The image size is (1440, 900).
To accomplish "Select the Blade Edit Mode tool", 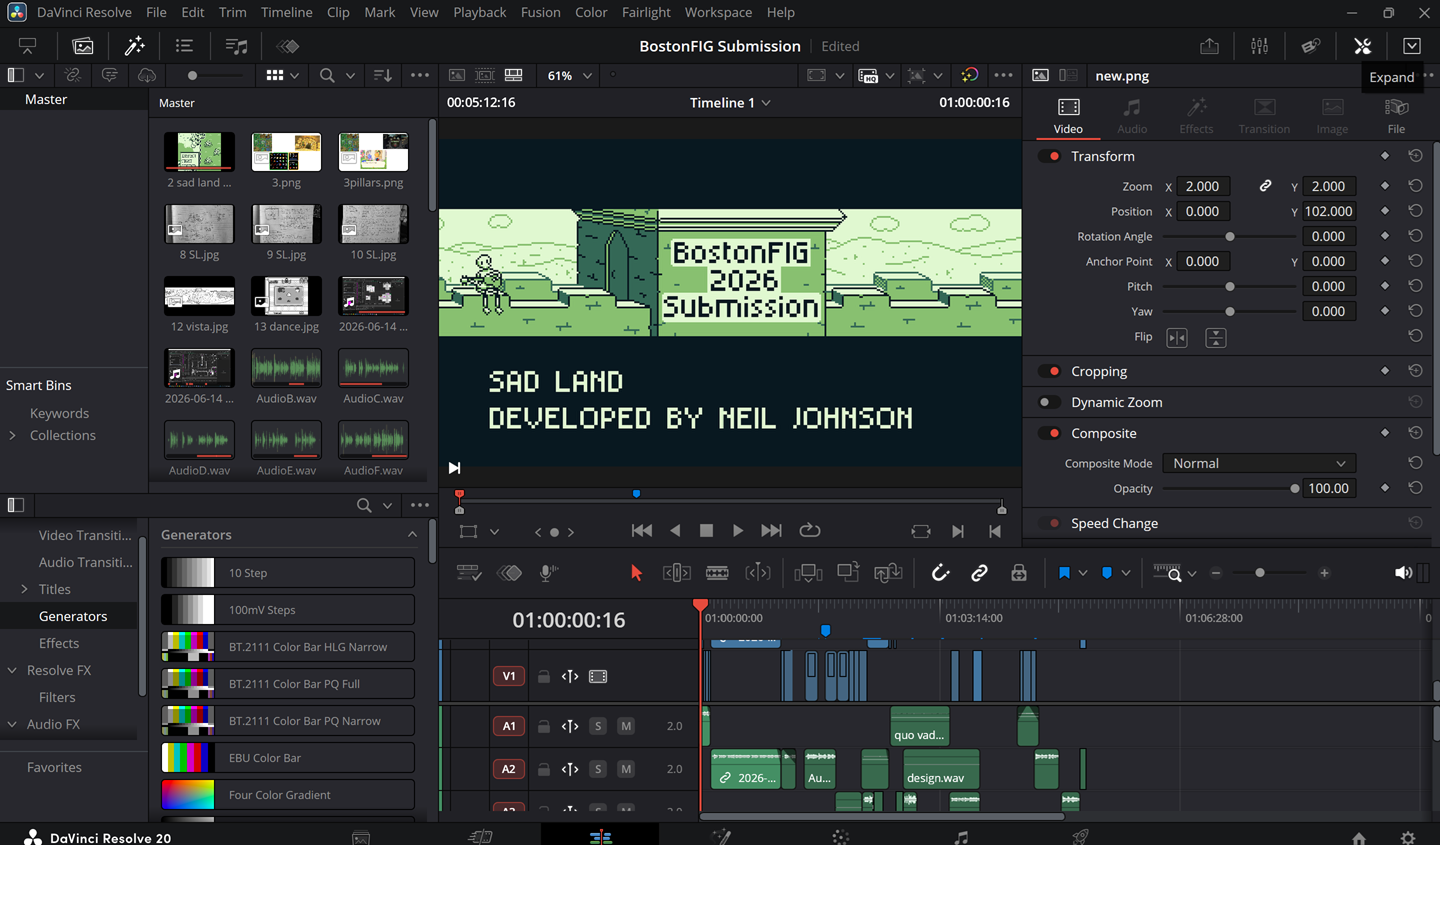I will (x=717, y=573).
